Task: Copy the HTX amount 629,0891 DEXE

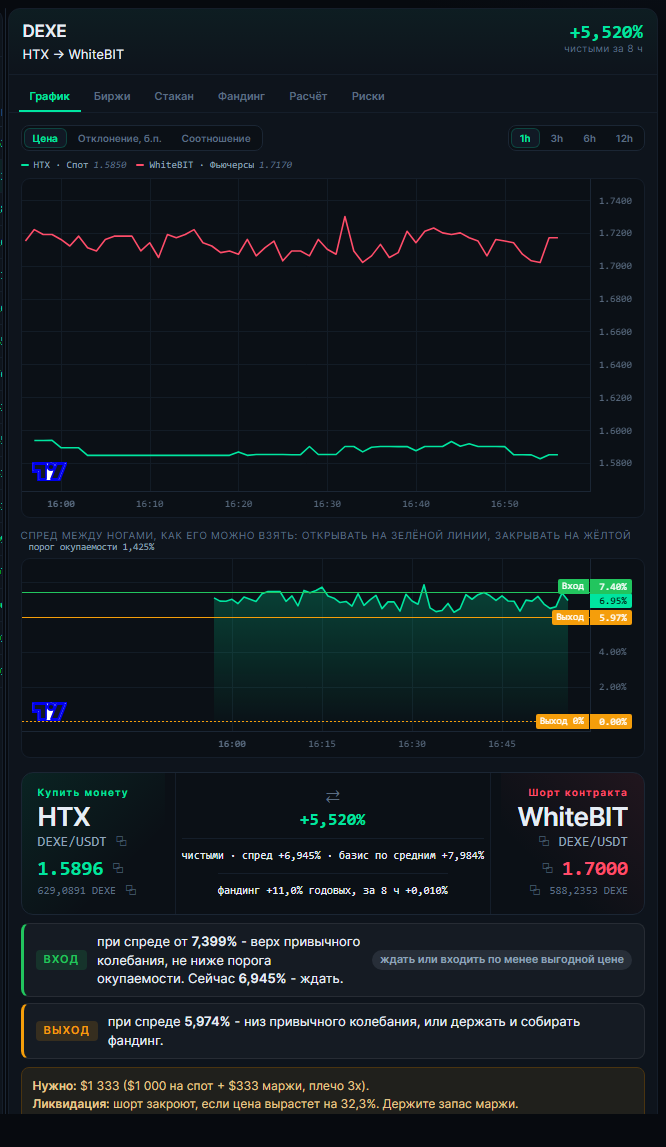Action: [131, 890]
